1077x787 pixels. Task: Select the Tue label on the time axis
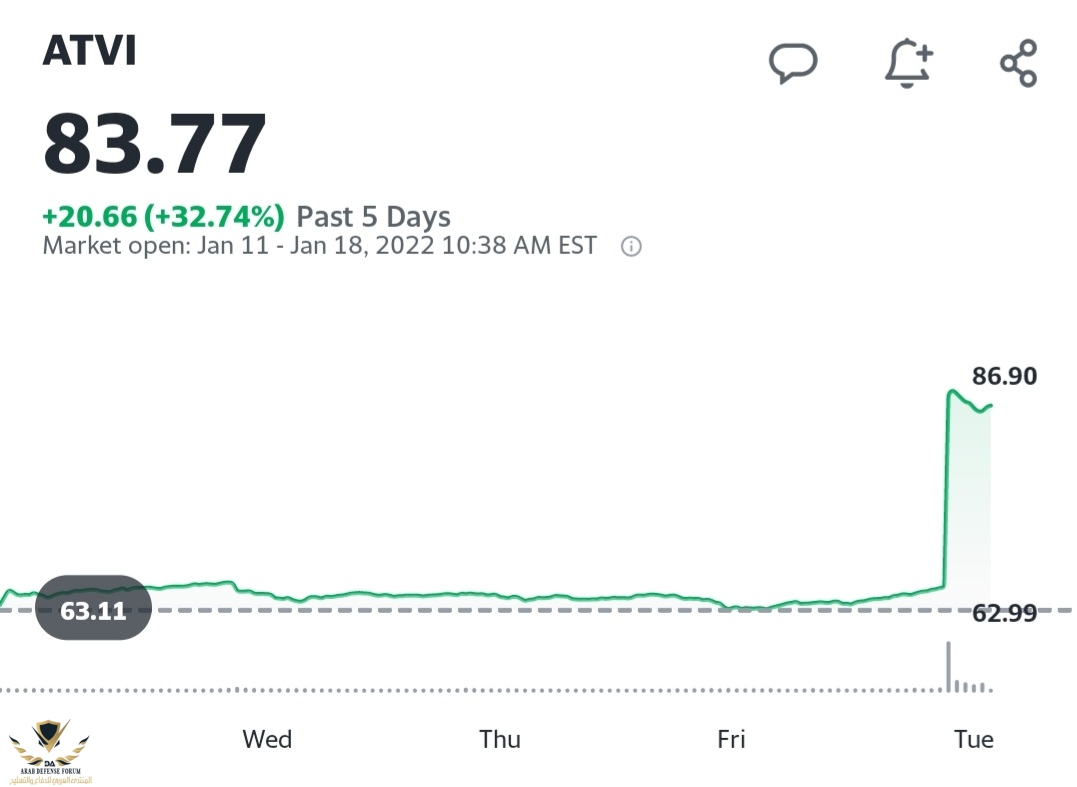click(973, 739)
